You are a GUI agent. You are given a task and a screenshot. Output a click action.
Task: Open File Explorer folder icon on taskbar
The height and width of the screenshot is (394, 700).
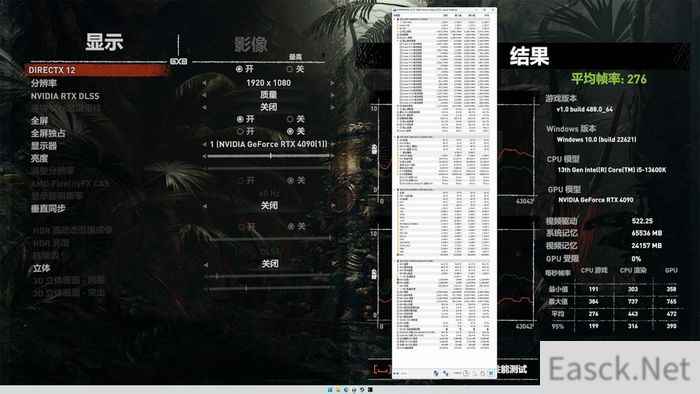coord(338,390)
